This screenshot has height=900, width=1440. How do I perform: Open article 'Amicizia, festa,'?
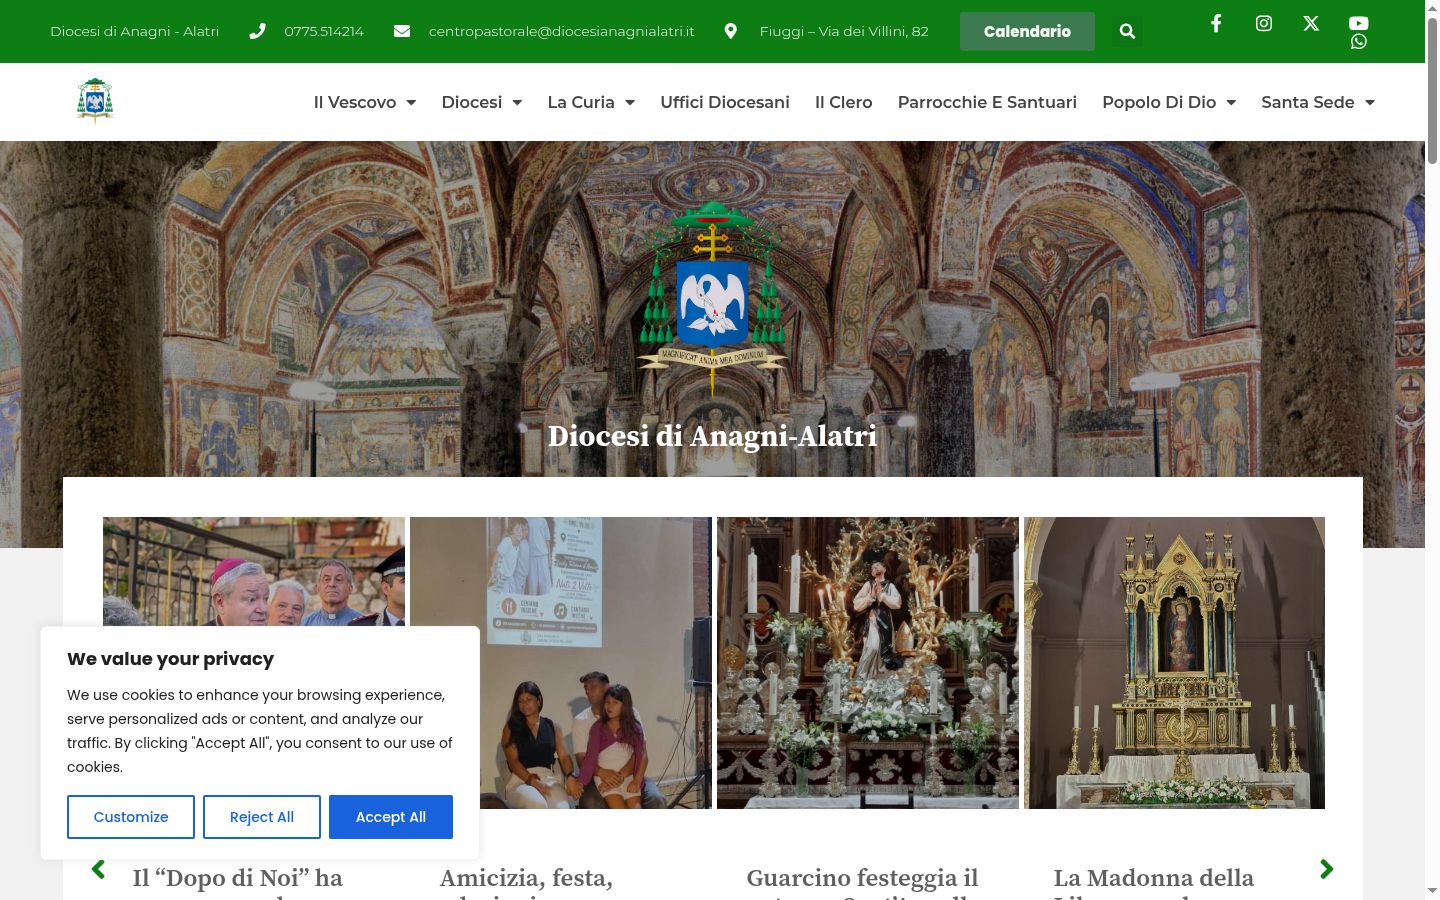point(526,878)
